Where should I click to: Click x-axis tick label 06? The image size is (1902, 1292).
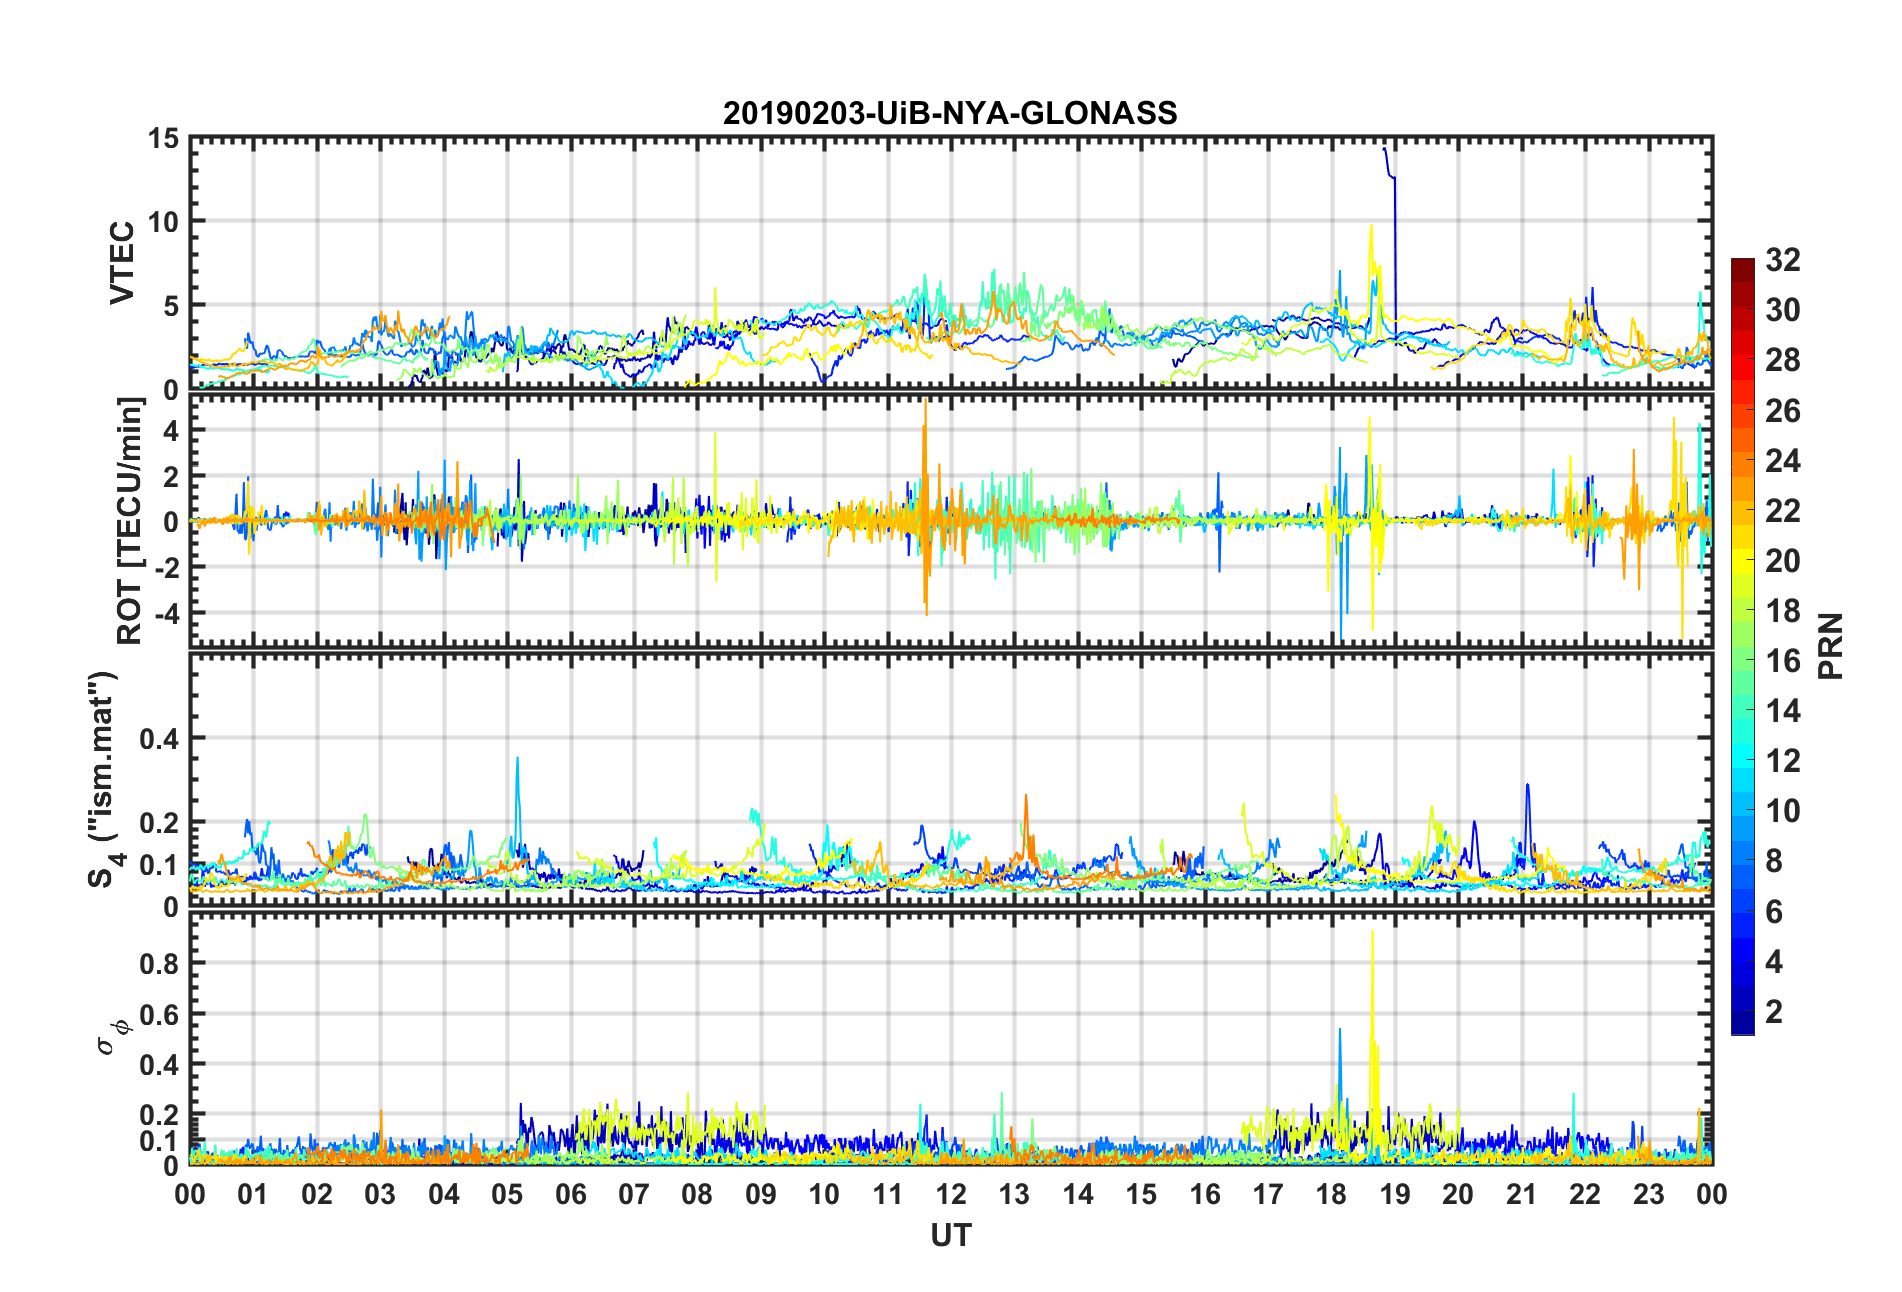click(x=570, y=1194)
